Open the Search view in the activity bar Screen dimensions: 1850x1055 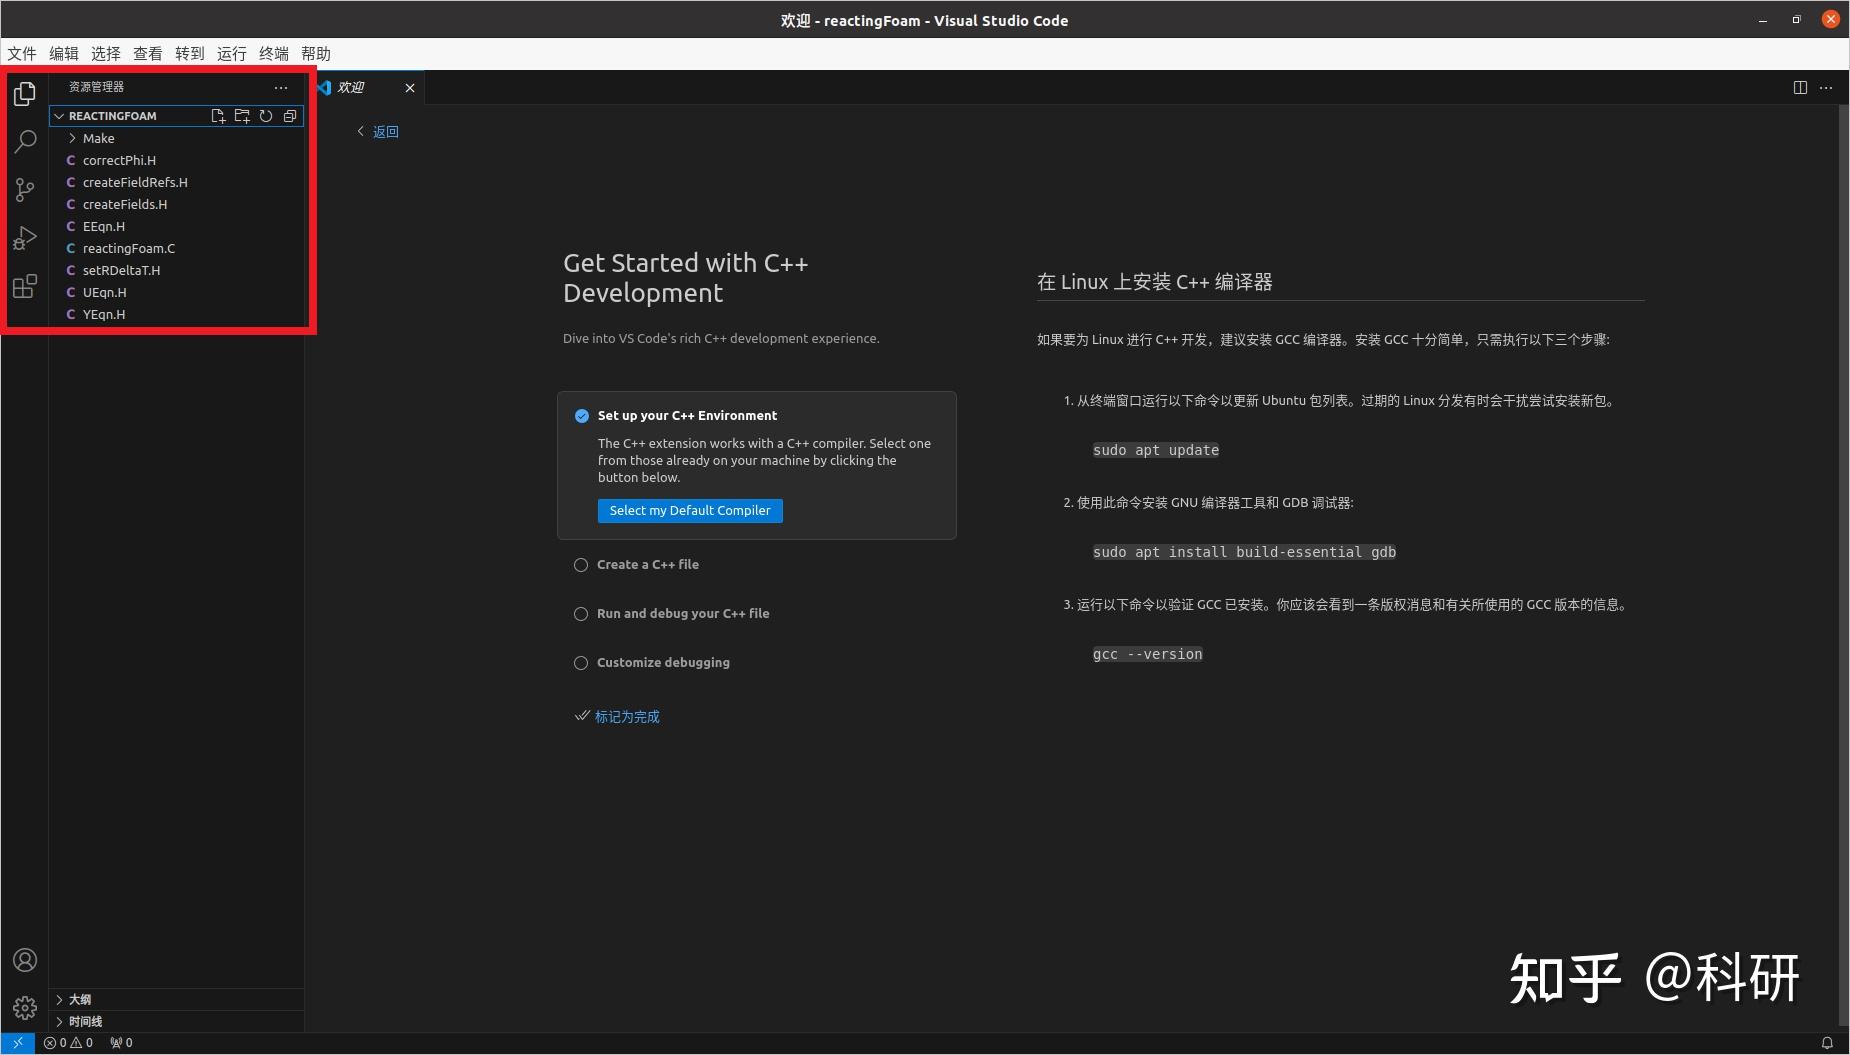pos(25,142)
